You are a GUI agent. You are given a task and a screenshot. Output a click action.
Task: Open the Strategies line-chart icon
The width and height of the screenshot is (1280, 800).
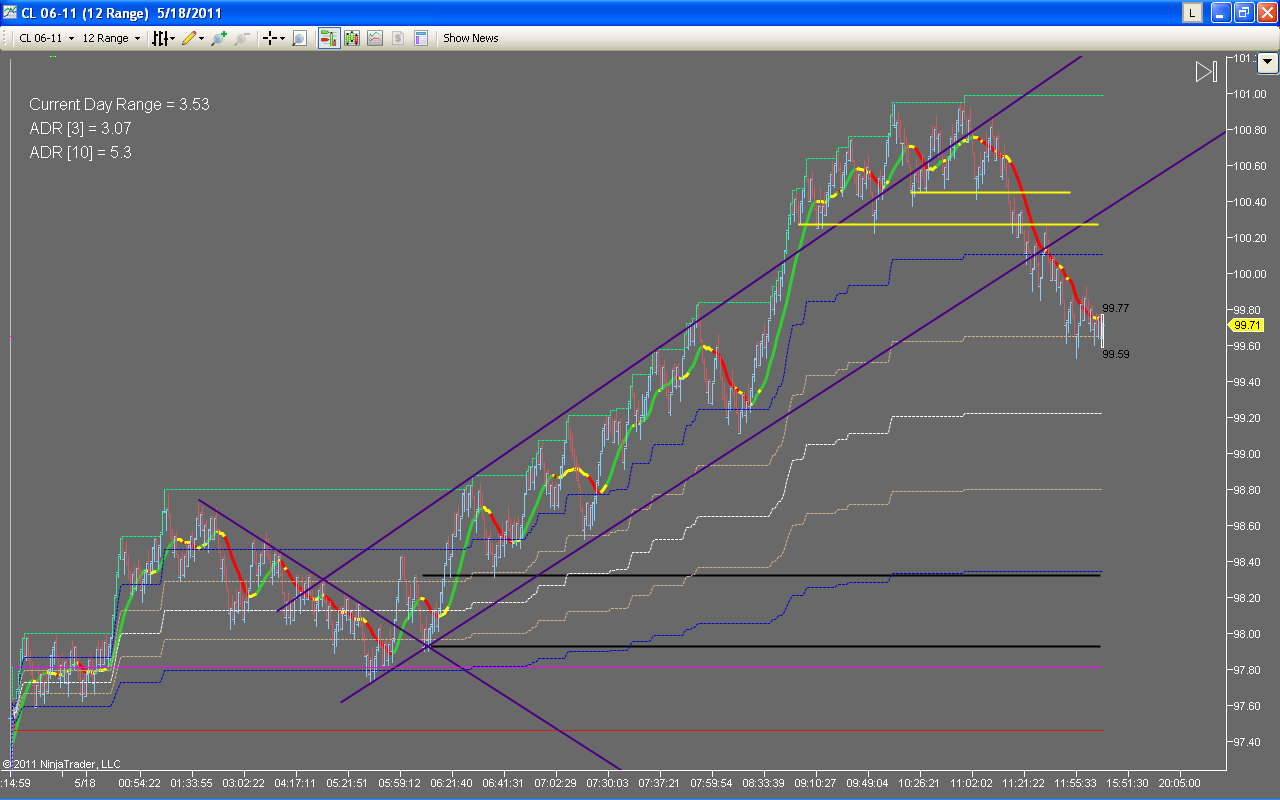(375, 38)
